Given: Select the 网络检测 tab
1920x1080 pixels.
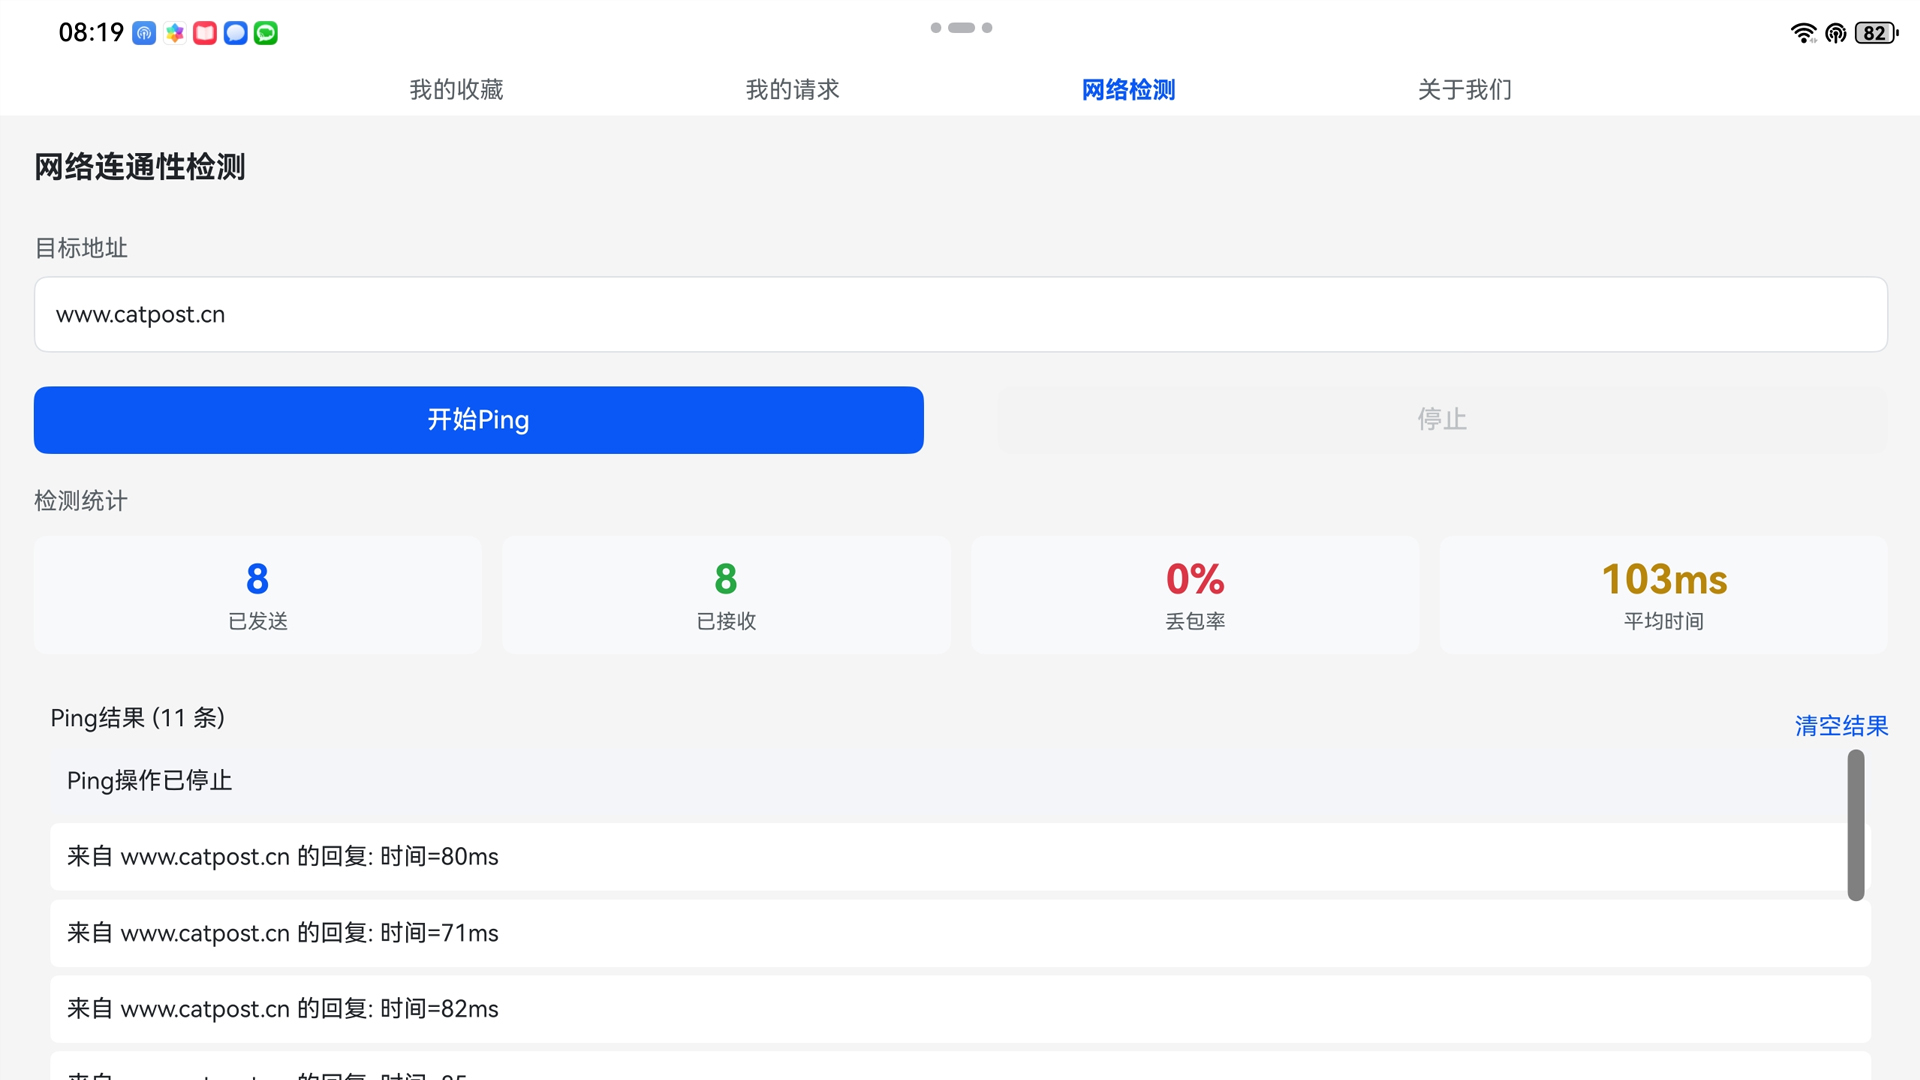Looking at the screenshot, I should click(x=1127, y=89).
